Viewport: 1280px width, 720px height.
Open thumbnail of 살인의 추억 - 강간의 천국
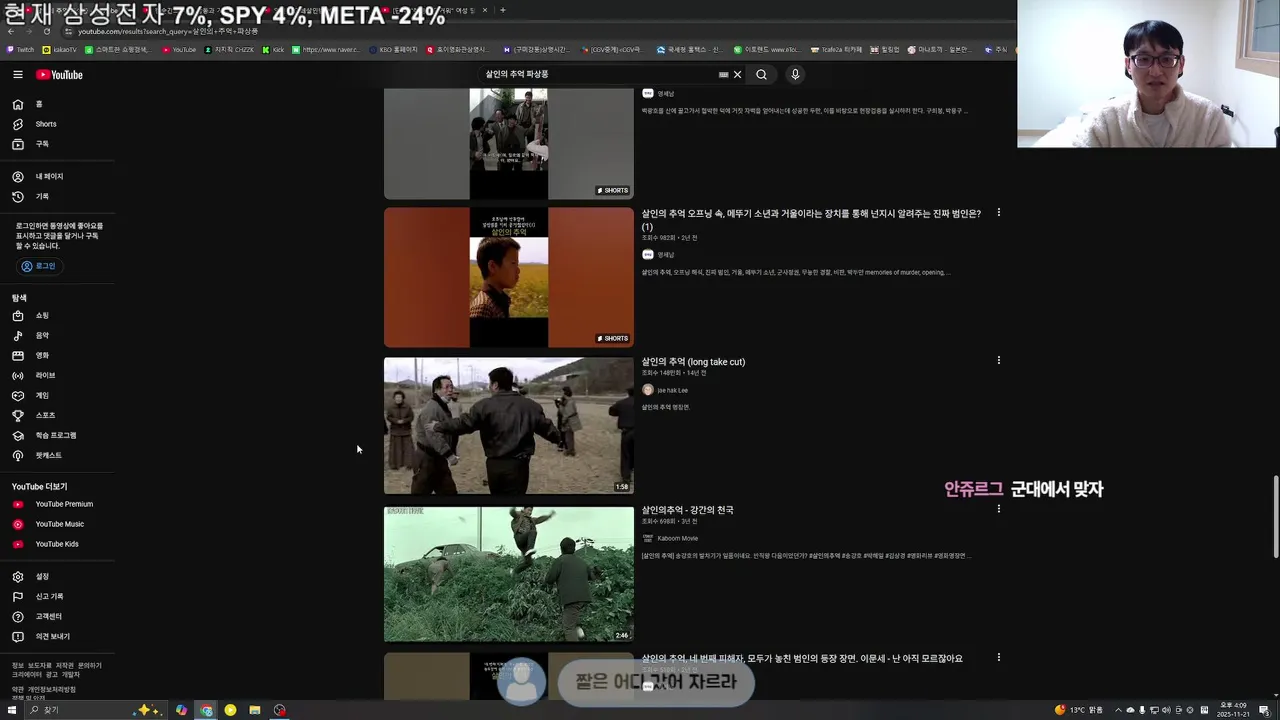(509, 574)
